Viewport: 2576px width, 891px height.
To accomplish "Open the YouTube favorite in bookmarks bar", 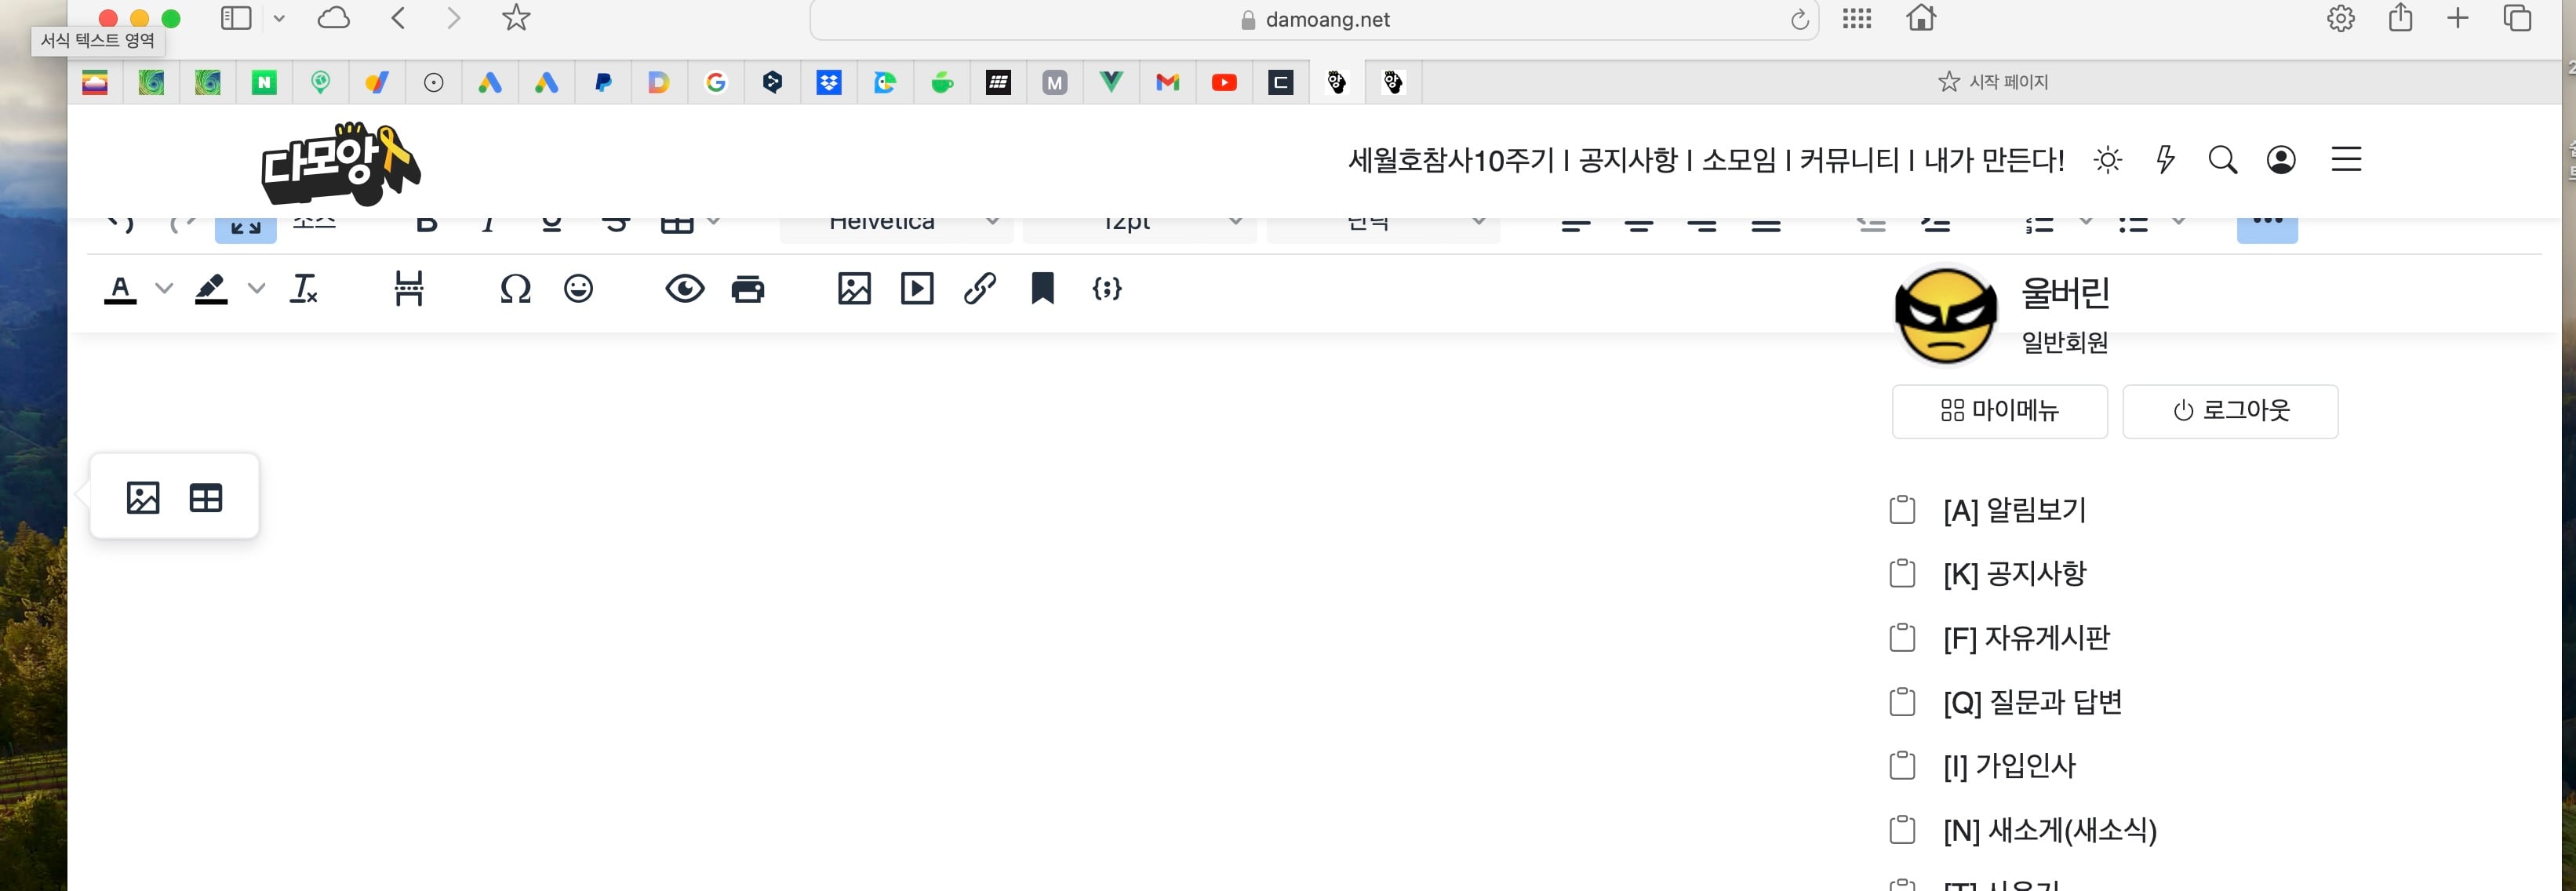I will click(x=1224, y=83).
